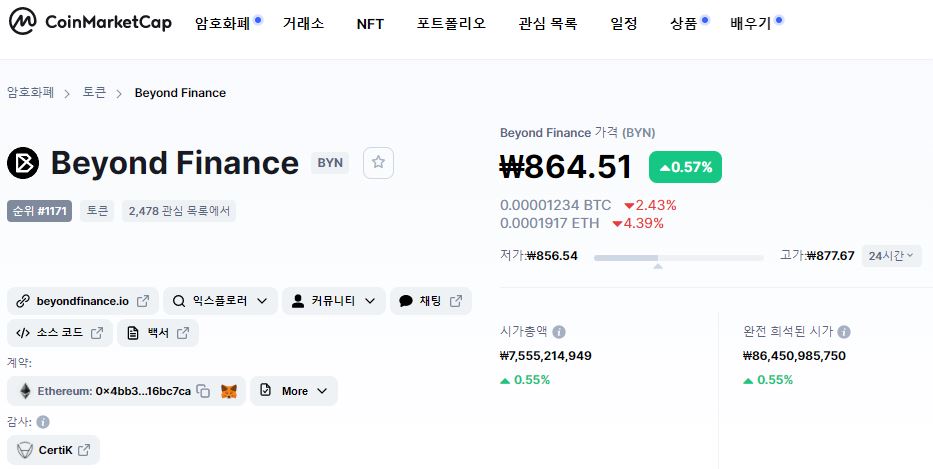This screenshot has height=469, width=933.
Task: Visit beyondfinance.io website link
Action: click(83, 301)
